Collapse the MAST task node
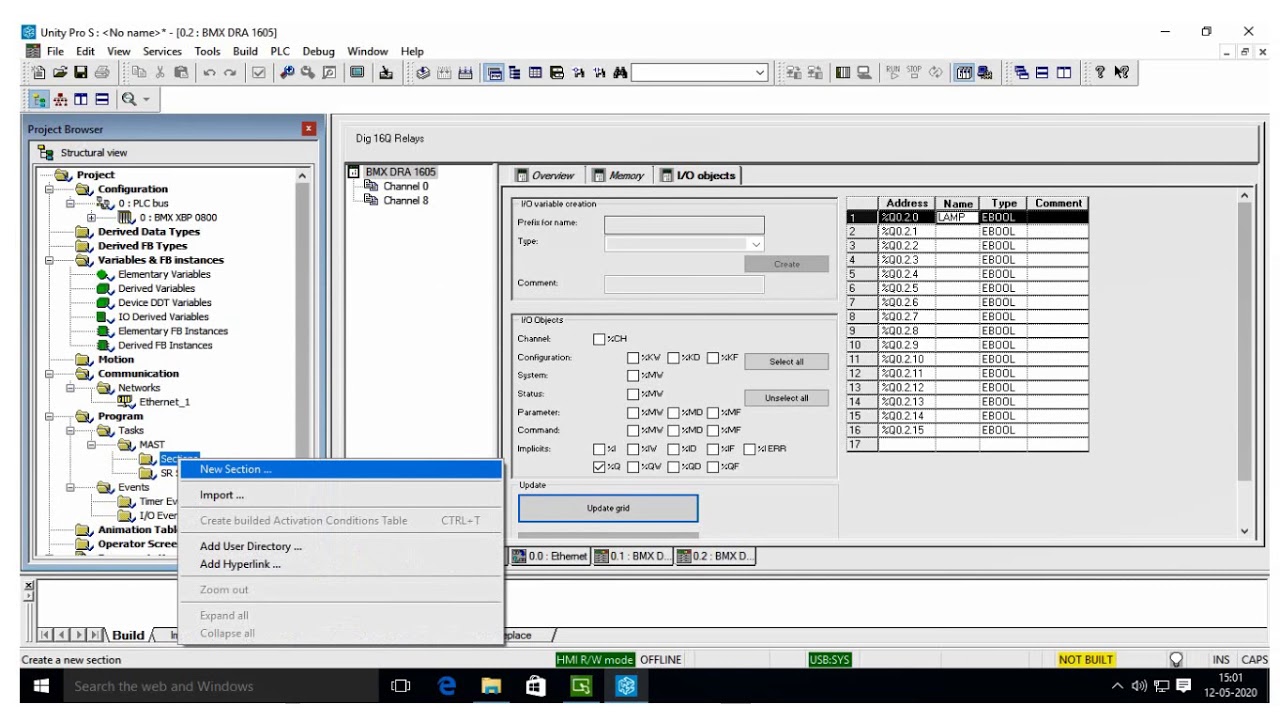1280x720 pixels. click(93, 445)
